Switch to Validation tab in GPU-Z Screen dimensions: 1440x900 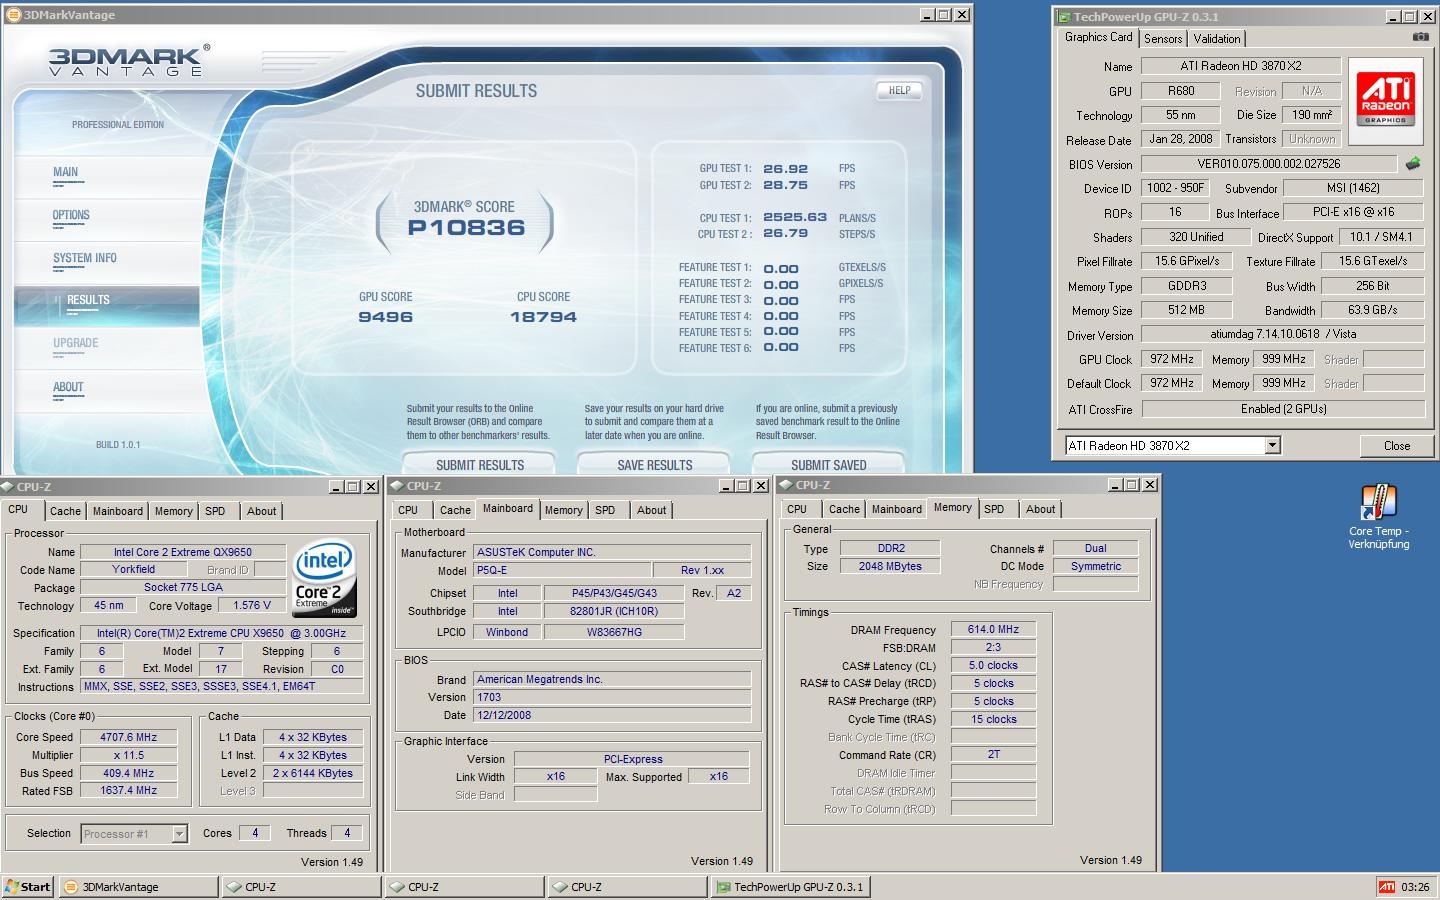click(1217, 38)
